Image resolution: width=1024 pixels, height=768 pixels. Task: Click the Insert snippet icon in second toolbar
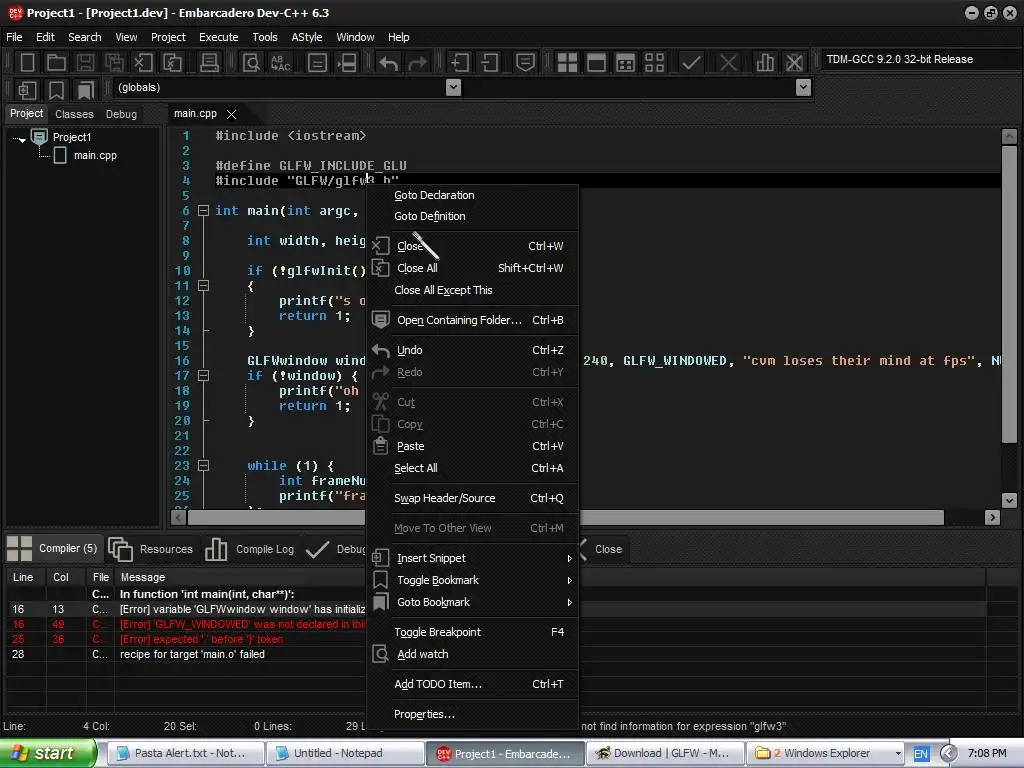27,89
